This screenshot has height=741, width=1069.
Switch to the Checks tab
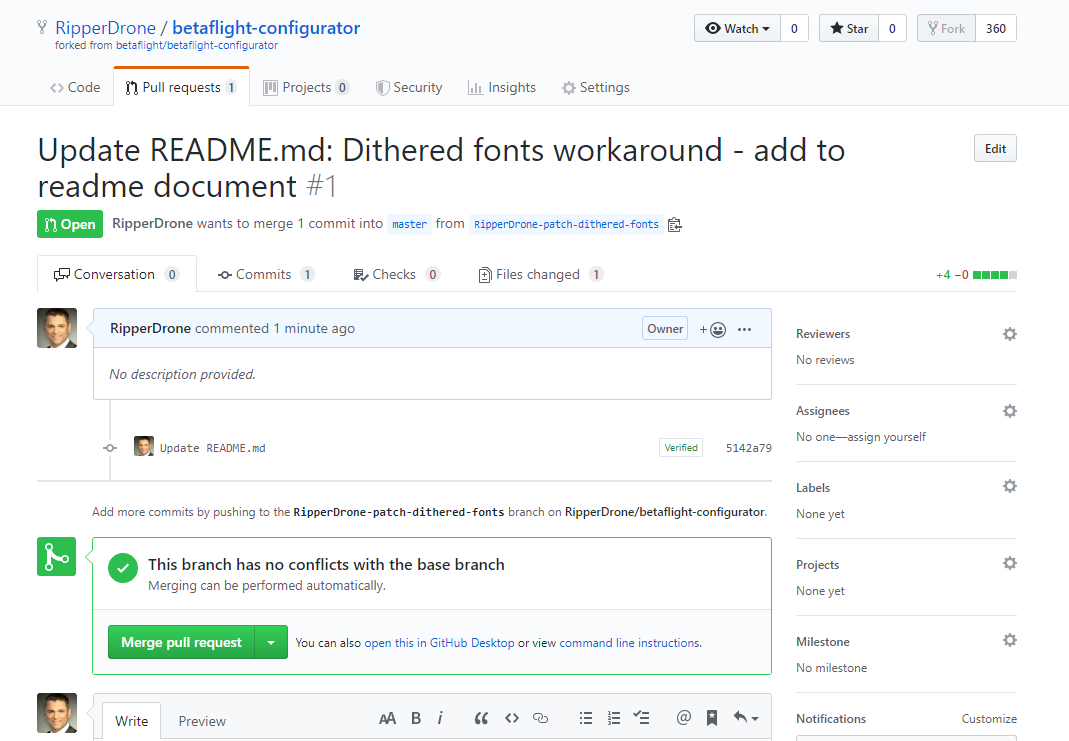point(397,274)
